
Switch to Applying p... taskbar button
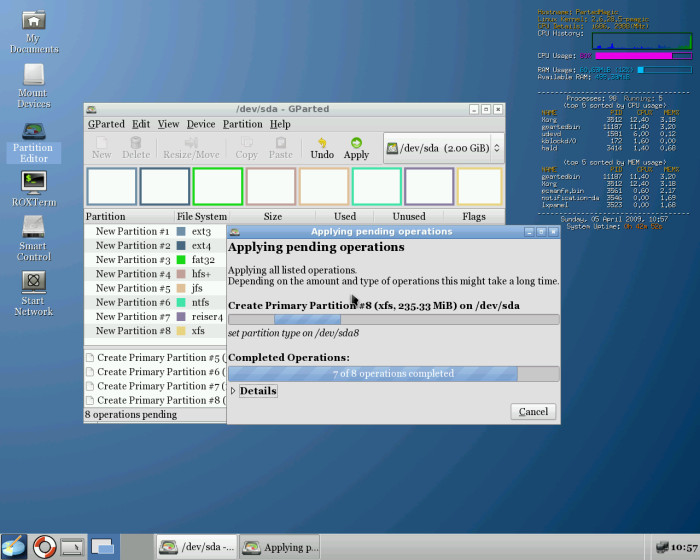[280, 547]
